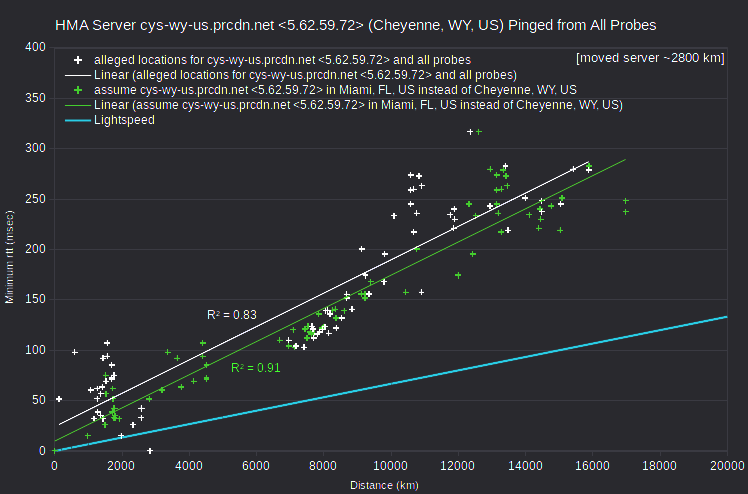
Task: Click the white linear trend legend line
Action: pos(78,75)
